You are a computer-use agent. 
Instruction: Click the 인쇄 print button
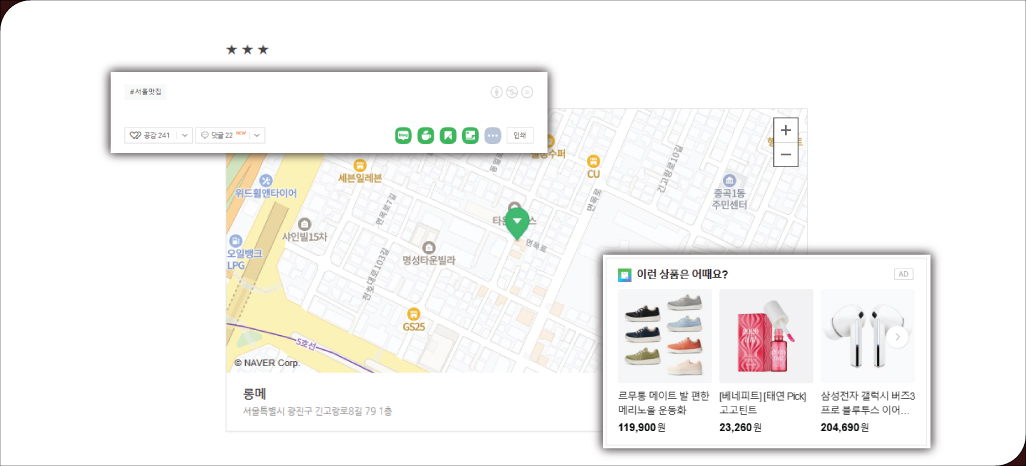[x=520, y=135]
